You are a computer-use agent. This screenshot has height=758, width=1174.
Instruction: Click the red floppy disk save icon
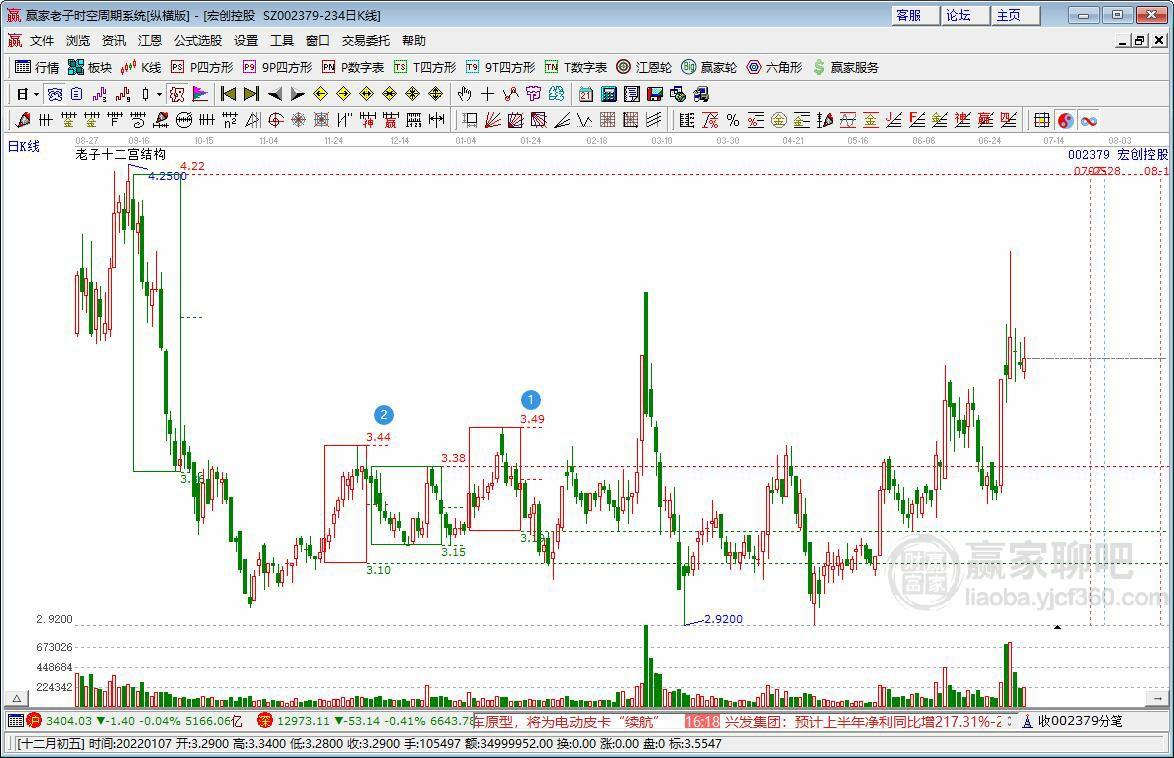pyautogui.click(x=655, y=94)
